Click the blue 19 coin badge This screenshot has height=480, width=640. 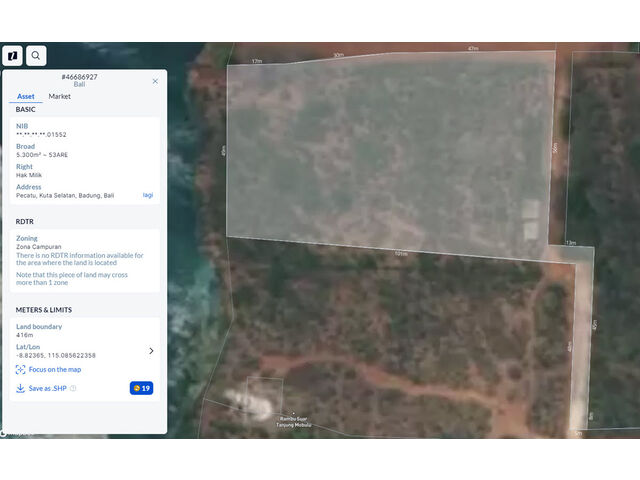tap(141, 388)
